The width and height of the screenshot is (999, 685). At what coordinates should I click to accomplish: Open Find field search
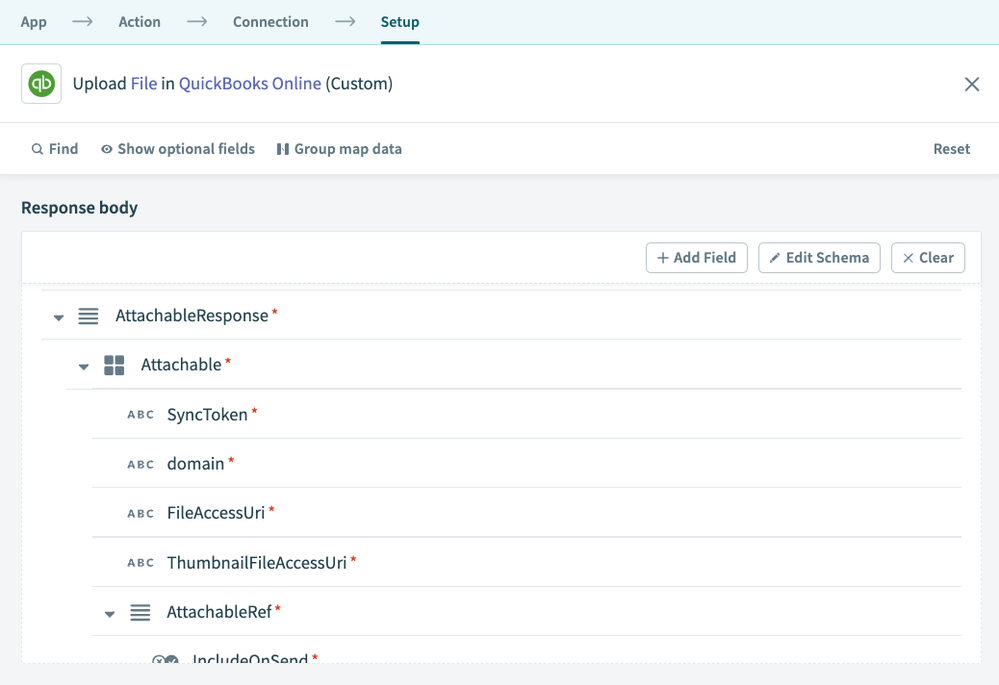tap(55, 149)
